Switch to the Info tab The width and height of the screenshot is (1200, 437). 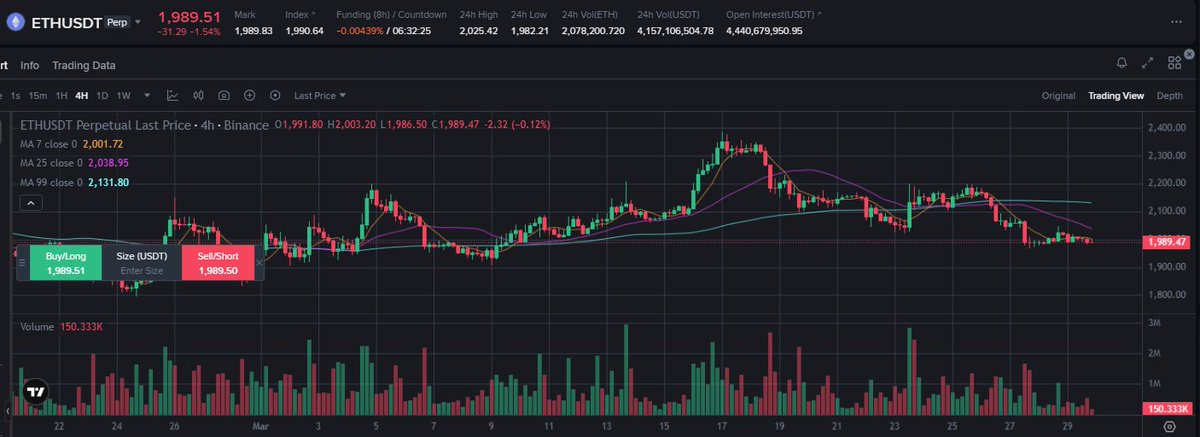click(x=30, y=65)
